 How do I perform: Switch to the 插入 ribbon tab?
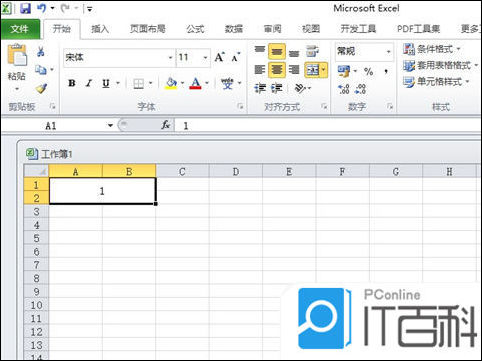[100, 29]
